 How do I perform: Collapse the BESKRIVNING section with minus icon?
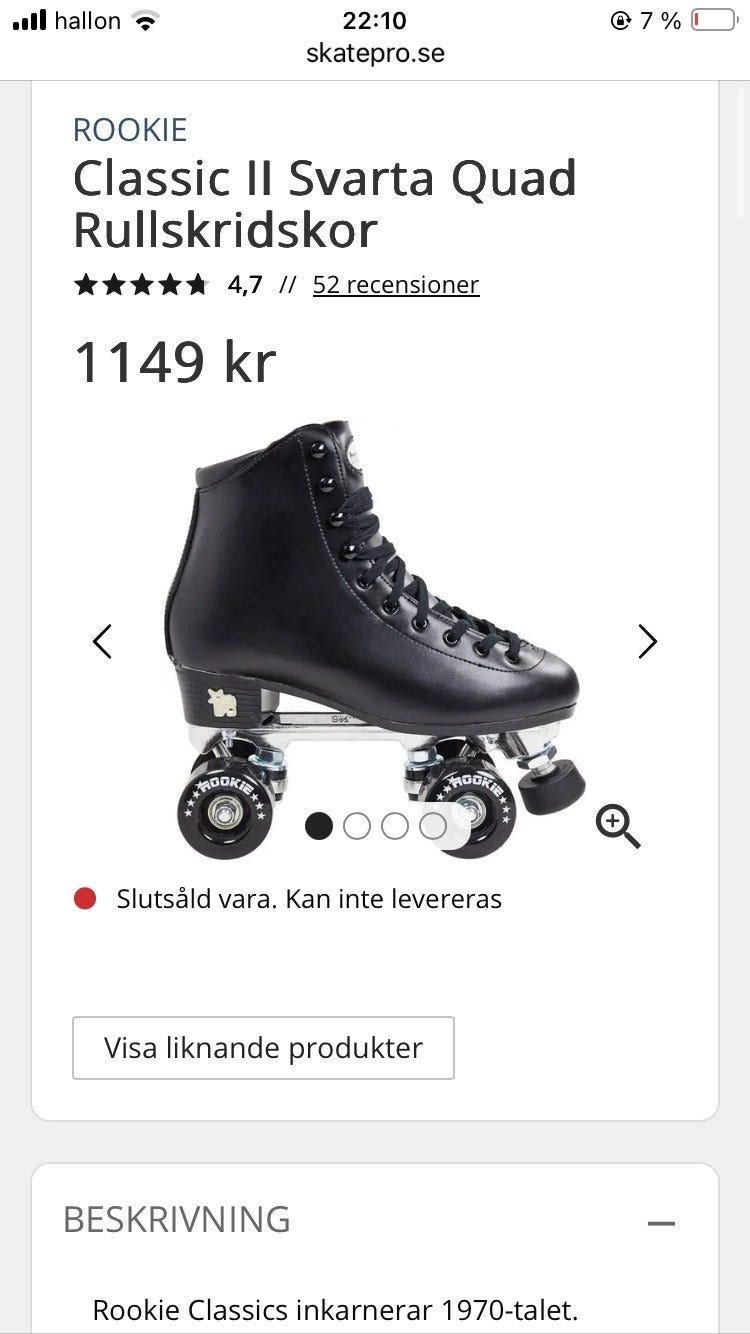661,1223
